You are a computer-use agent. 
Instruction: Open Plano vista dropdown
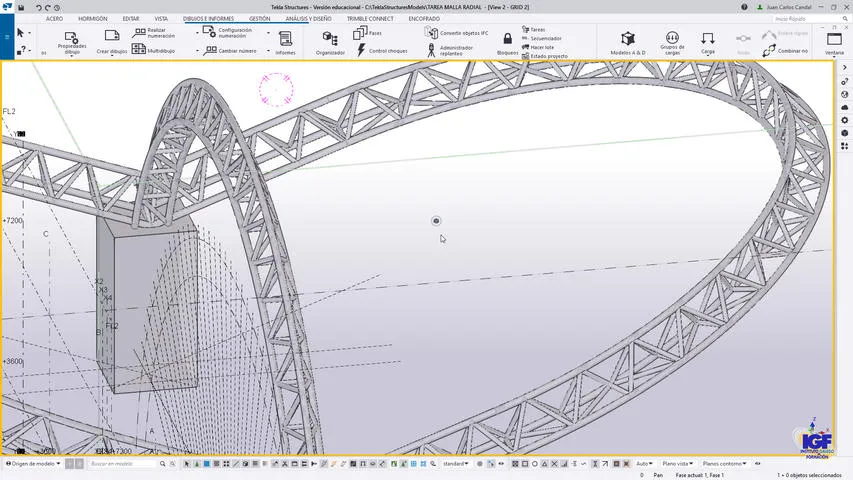point(677,464)
